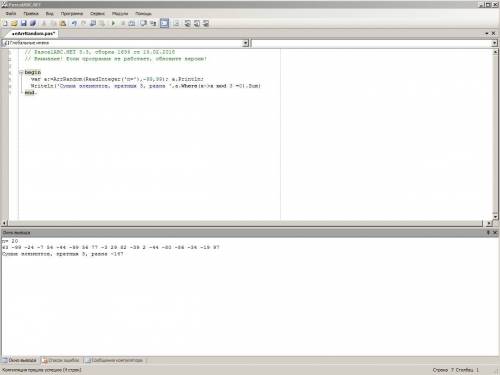
Task: Expand the right-hand combo box above the editor
Action: [494, 43]
